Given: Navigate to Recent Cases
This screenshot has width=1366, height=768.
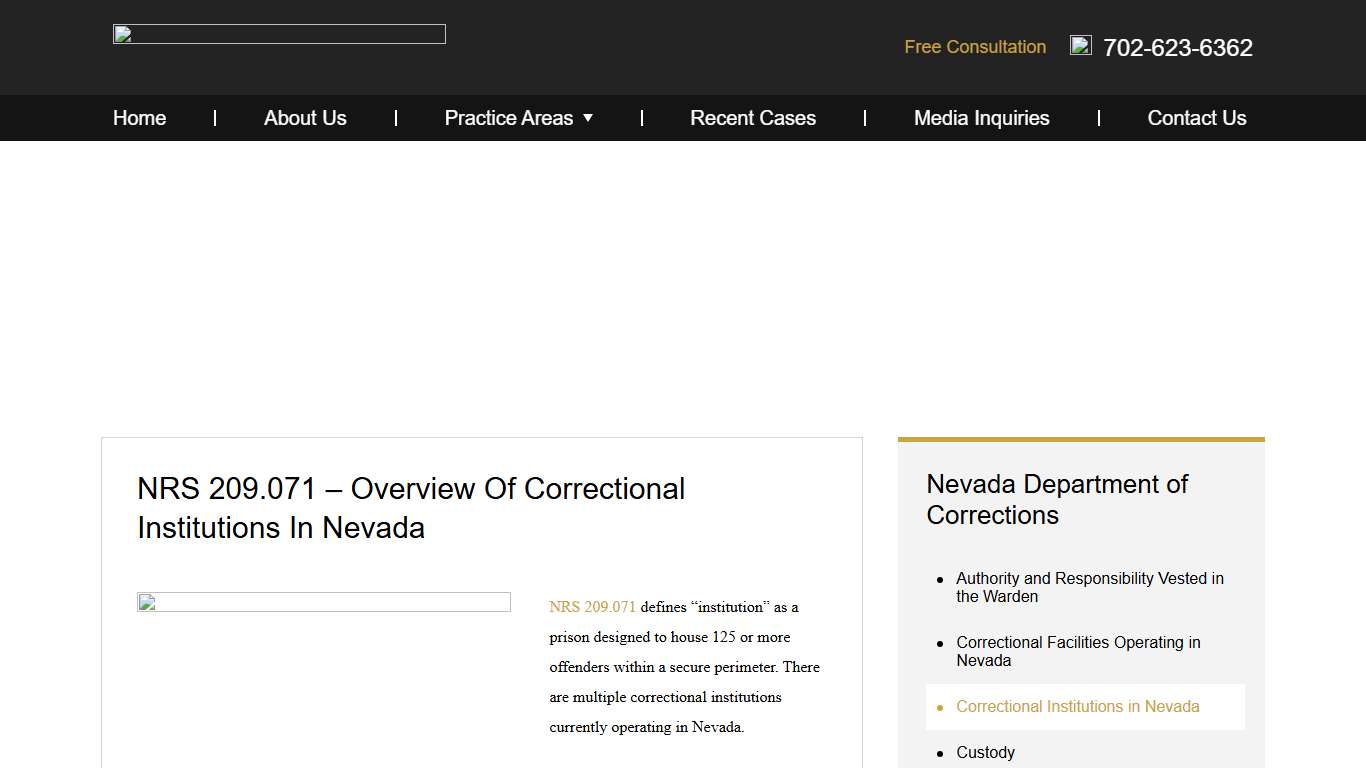Looking at the screenshot, I should click(752, 118).
